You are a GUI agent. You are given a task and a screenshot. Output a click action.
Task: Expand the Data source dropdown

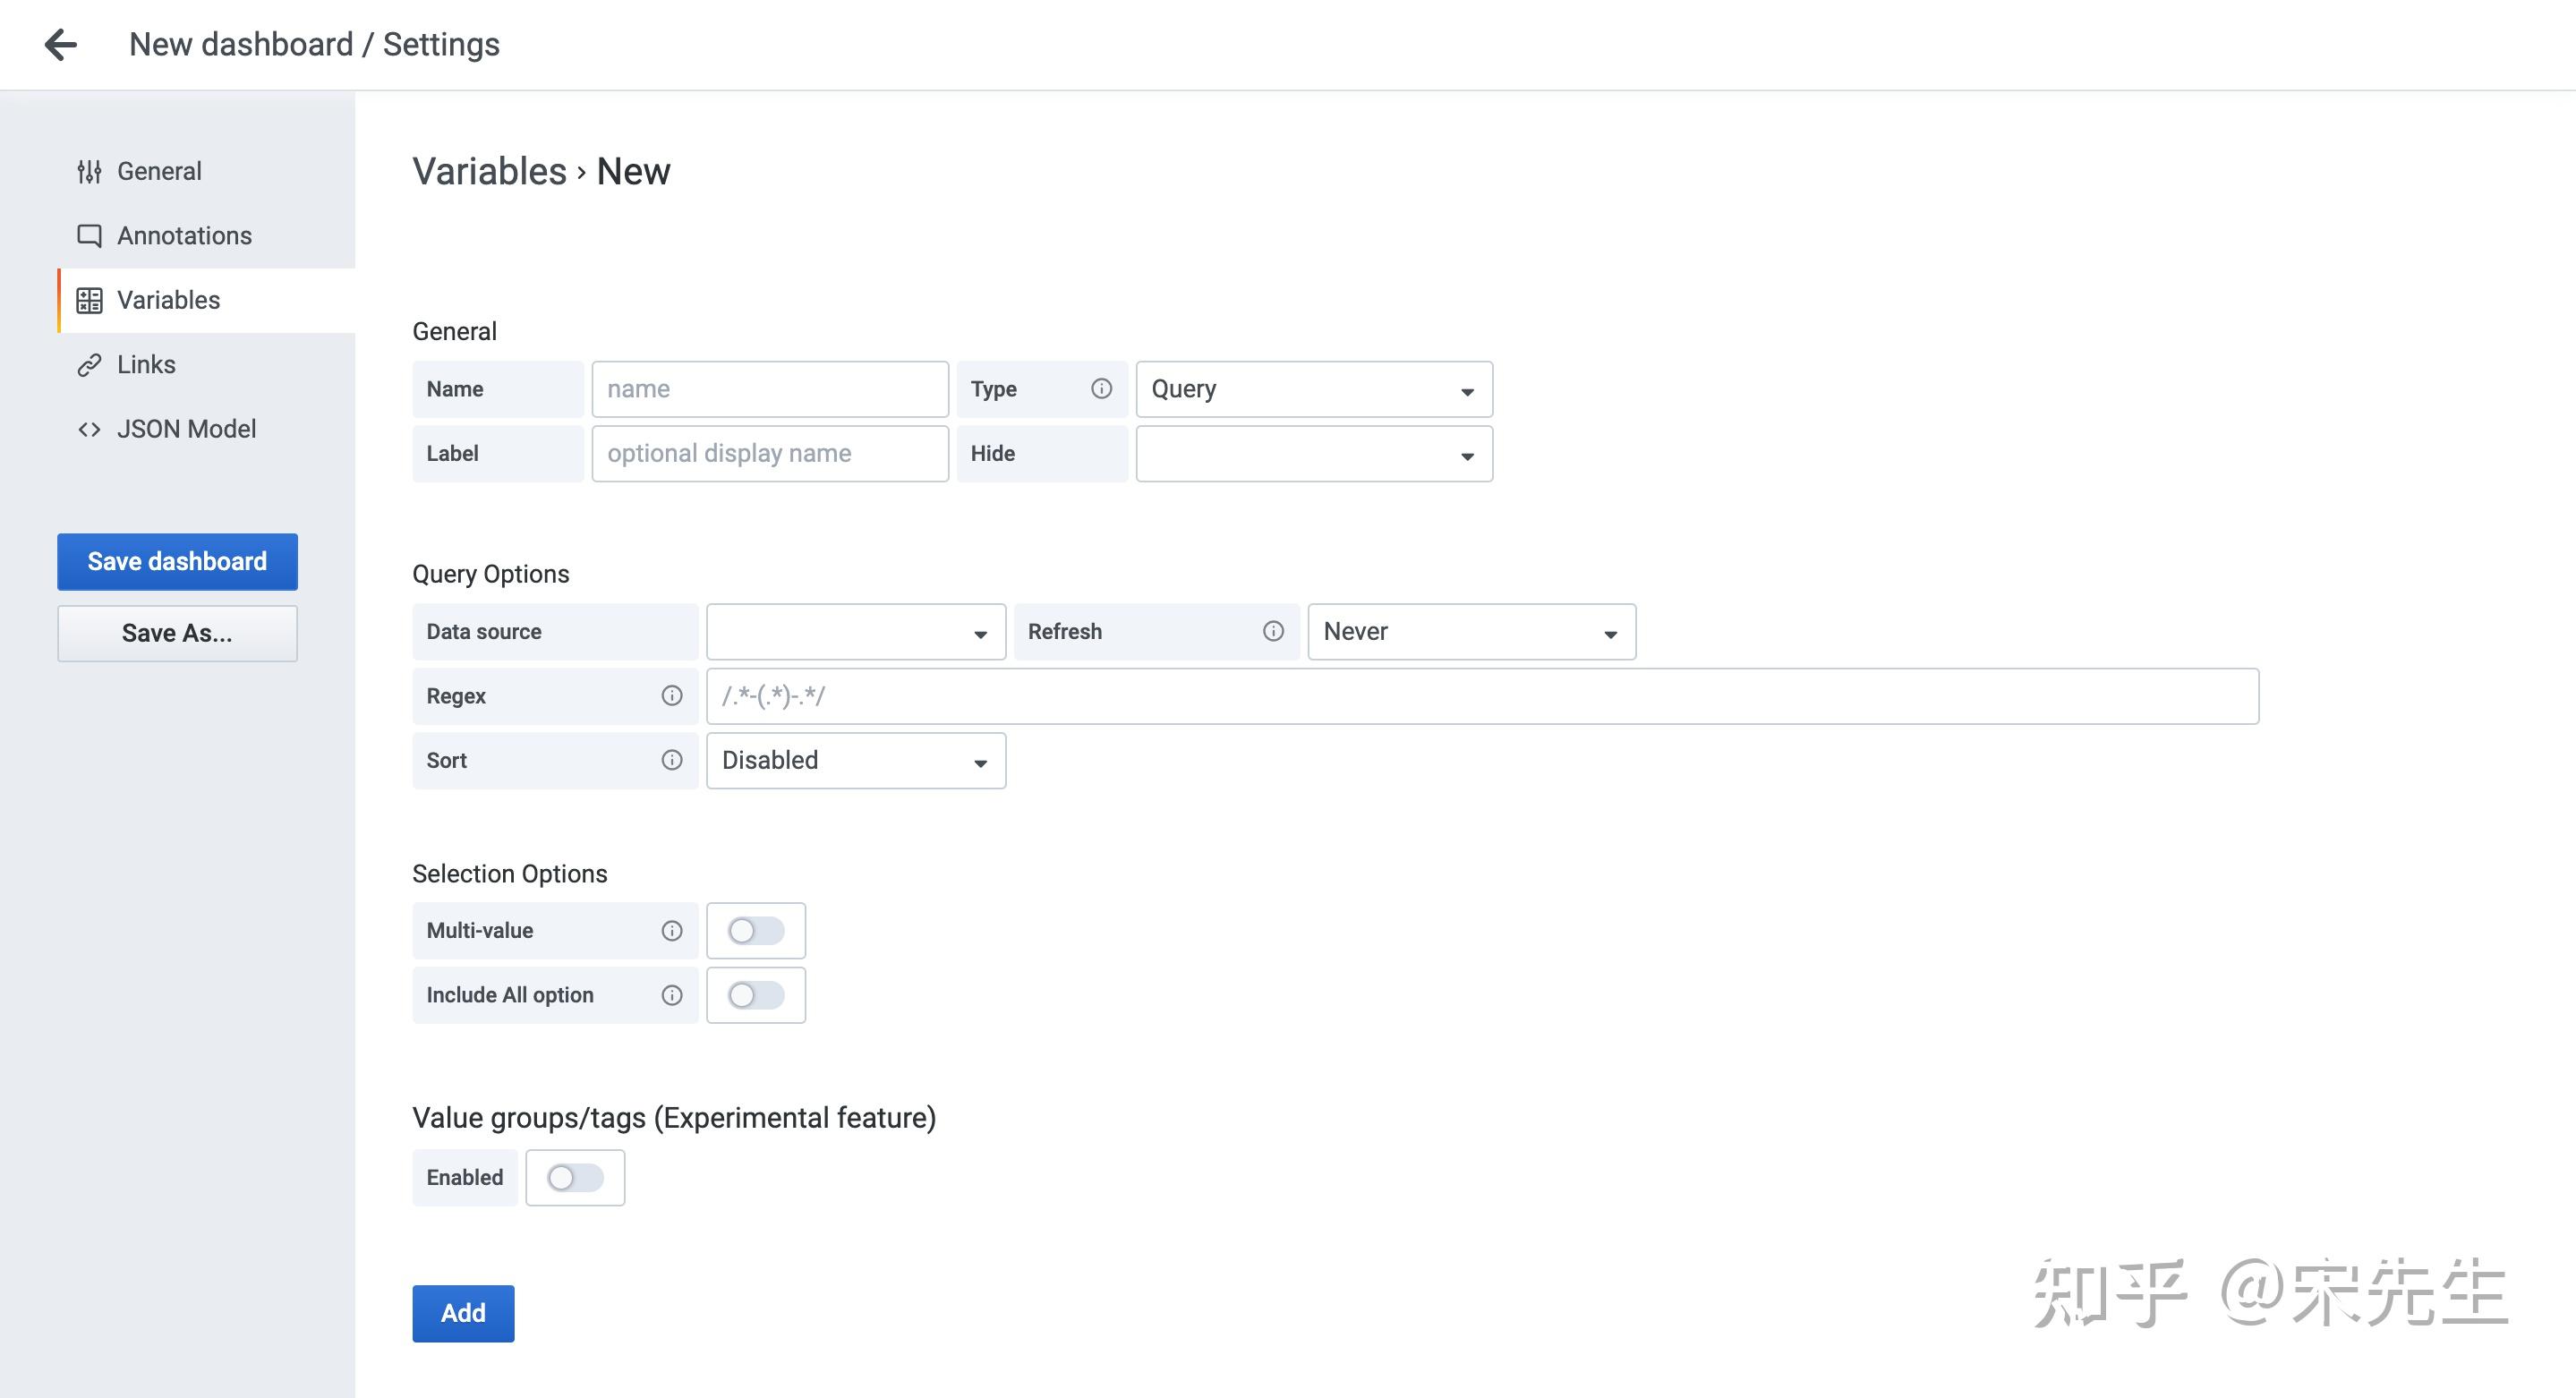(x=855, y=632)
